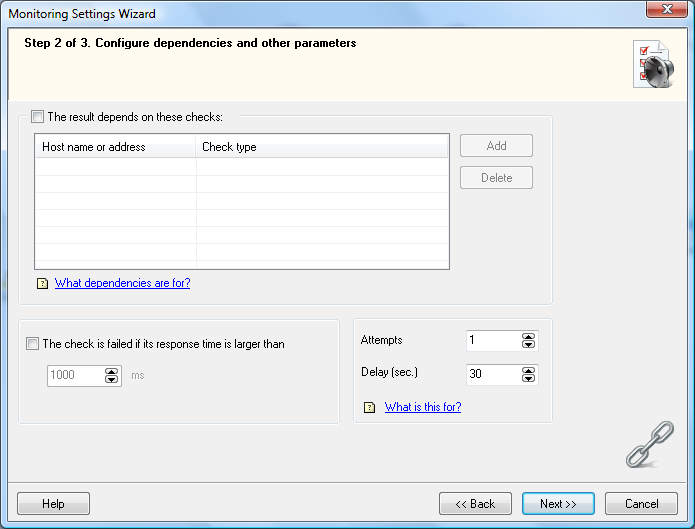Click the chain link dependency icon

tap(650, 444)
